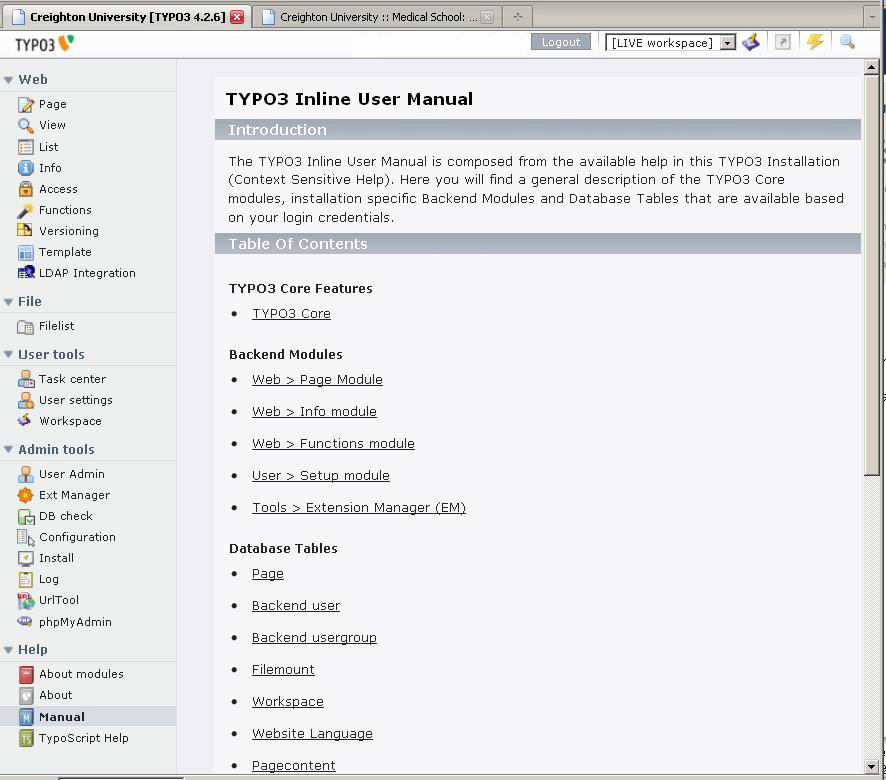Open Ext Manager from Admin tools
886x780 pixels.
(74, 495)
